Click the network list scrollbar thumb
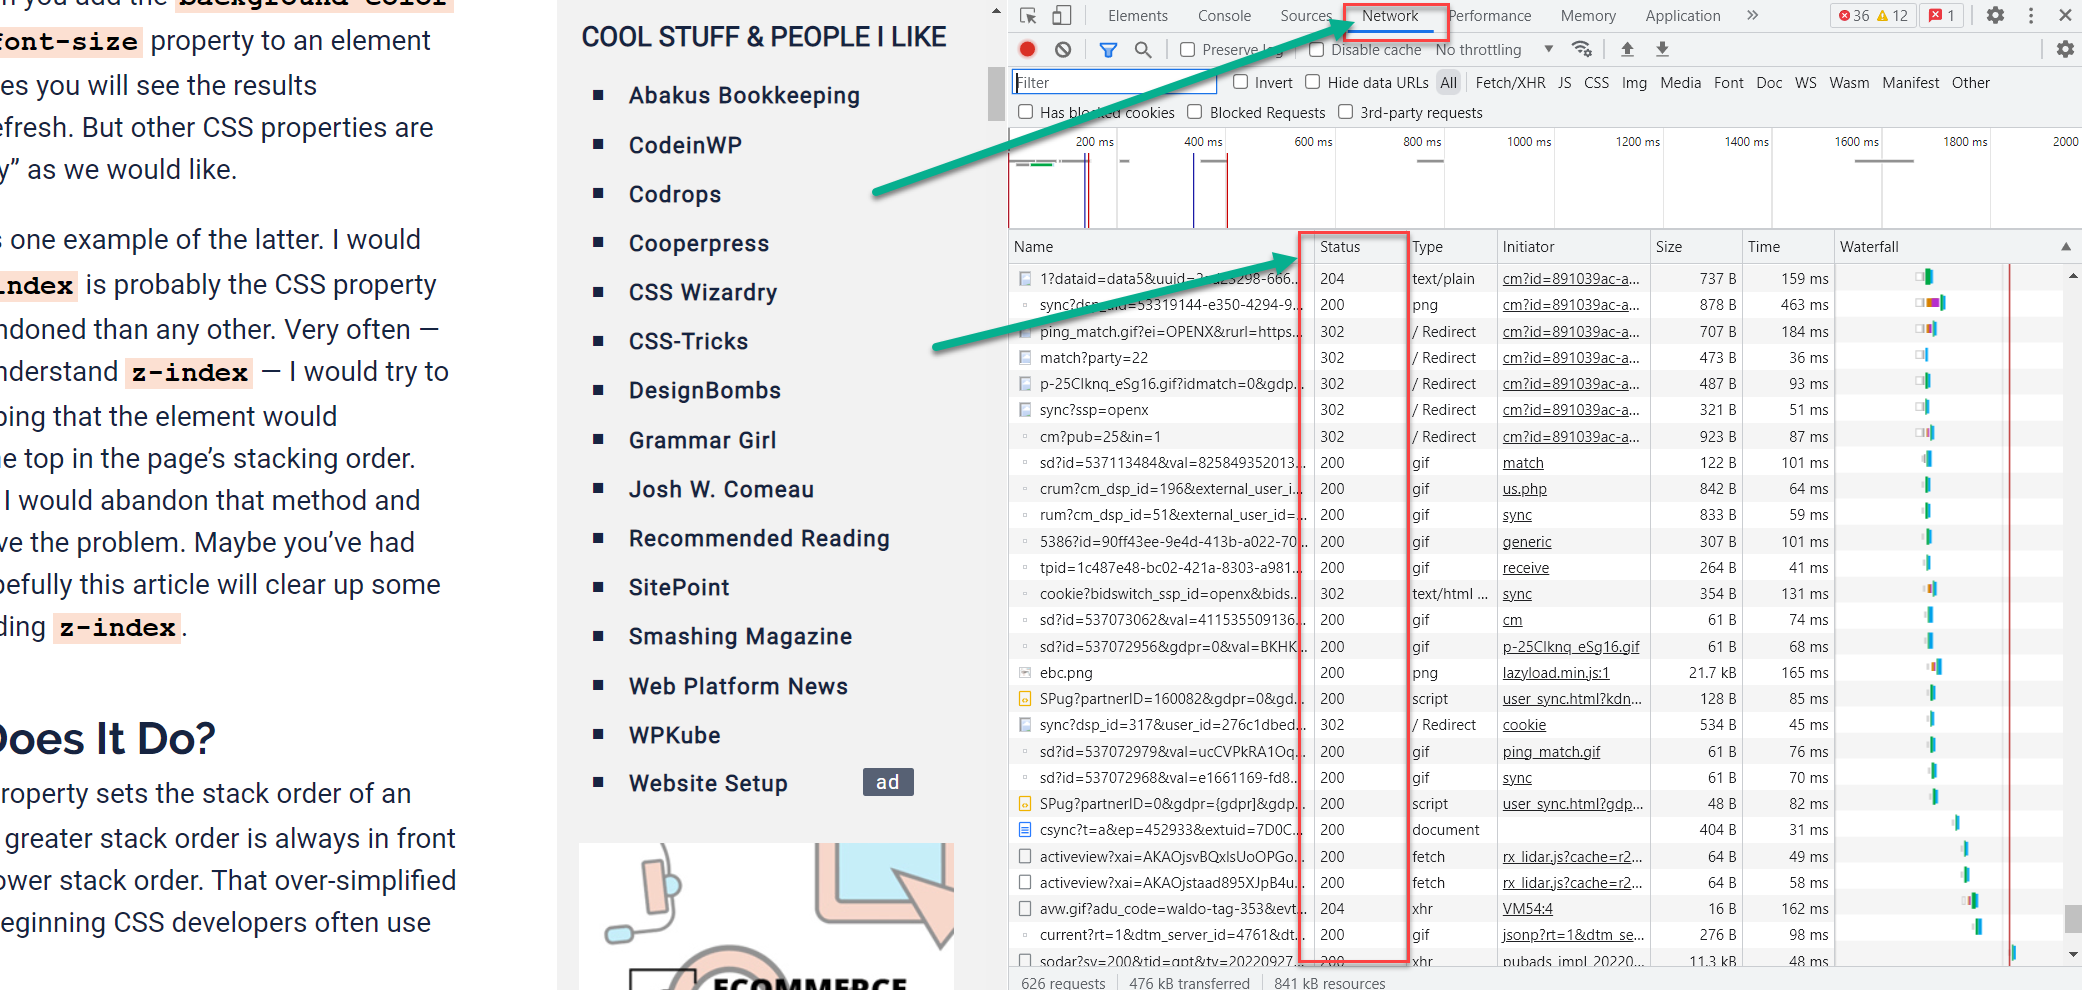This screenshot has height=990, width=2082. (x=2073, y=919)
